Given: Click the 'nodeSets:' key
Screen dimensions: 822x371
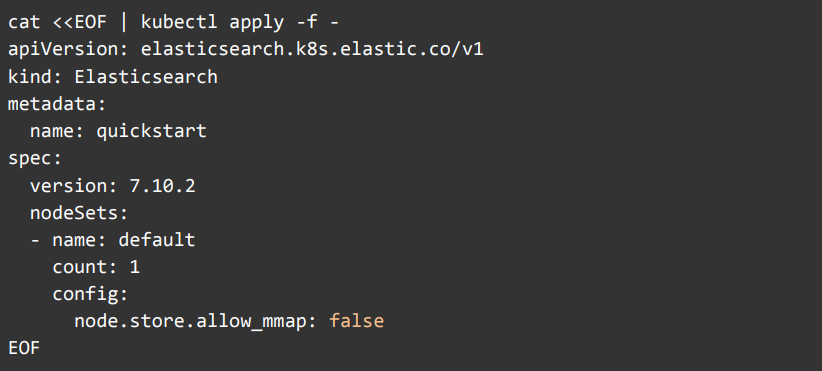Looking at the screenshot, I should [79, 213].
